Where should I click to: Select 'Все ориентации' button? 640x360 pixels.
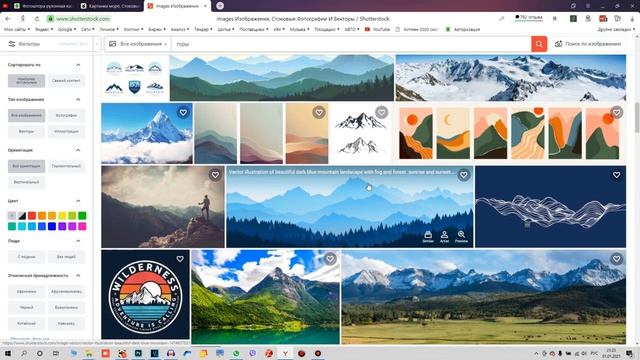pos(26,166)
